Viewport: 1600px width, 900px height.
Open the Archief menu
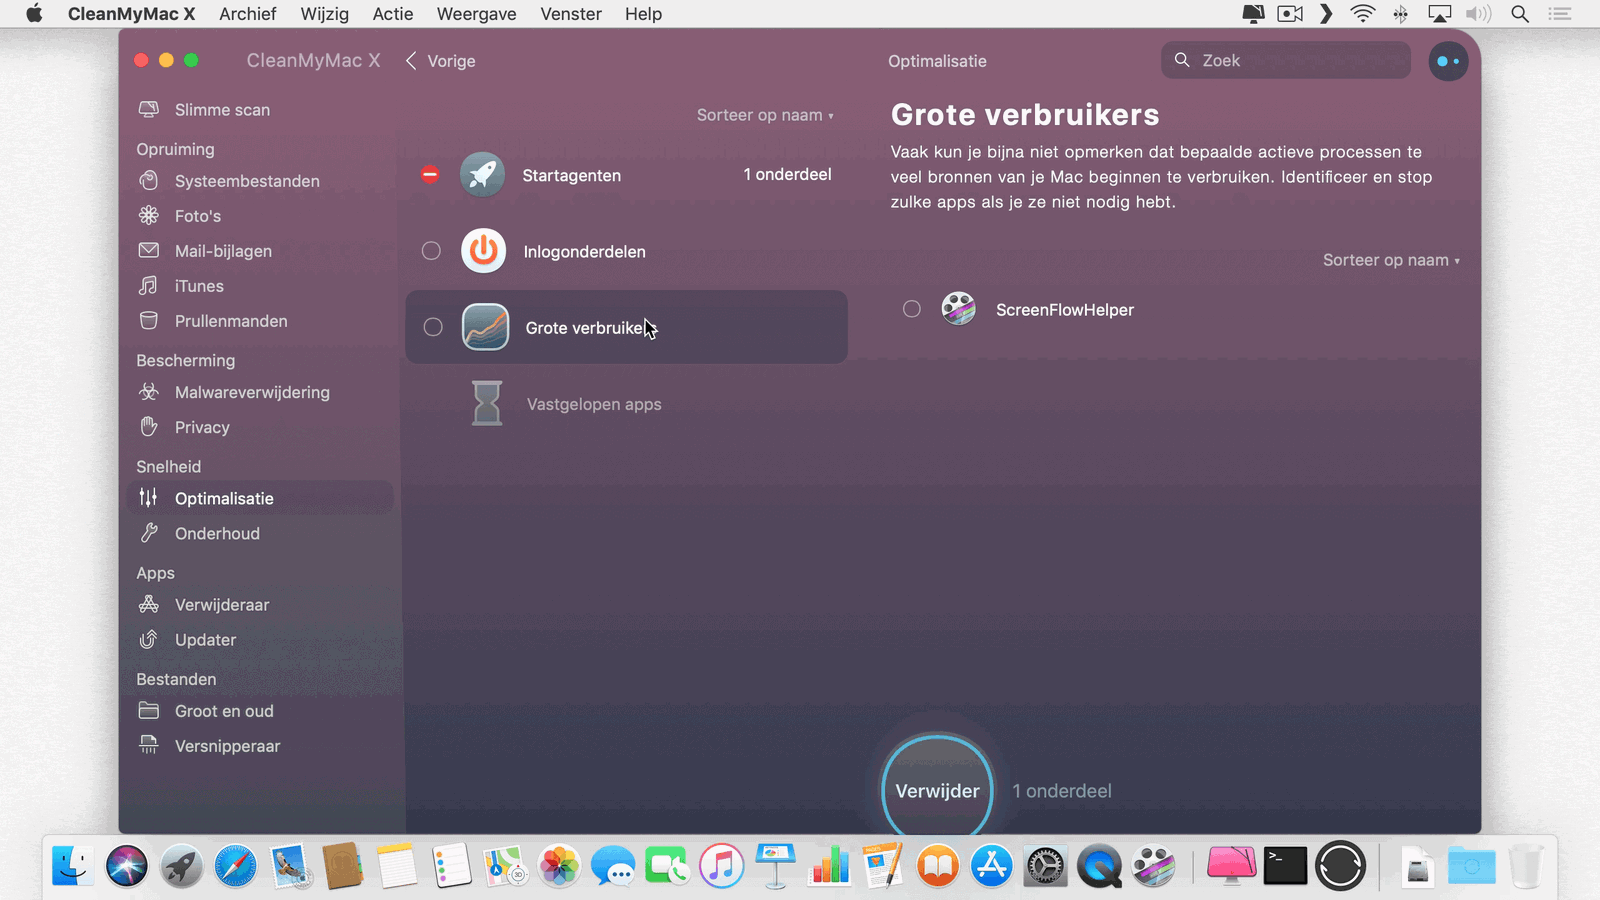pyautogui.click(x=247, y=14)
